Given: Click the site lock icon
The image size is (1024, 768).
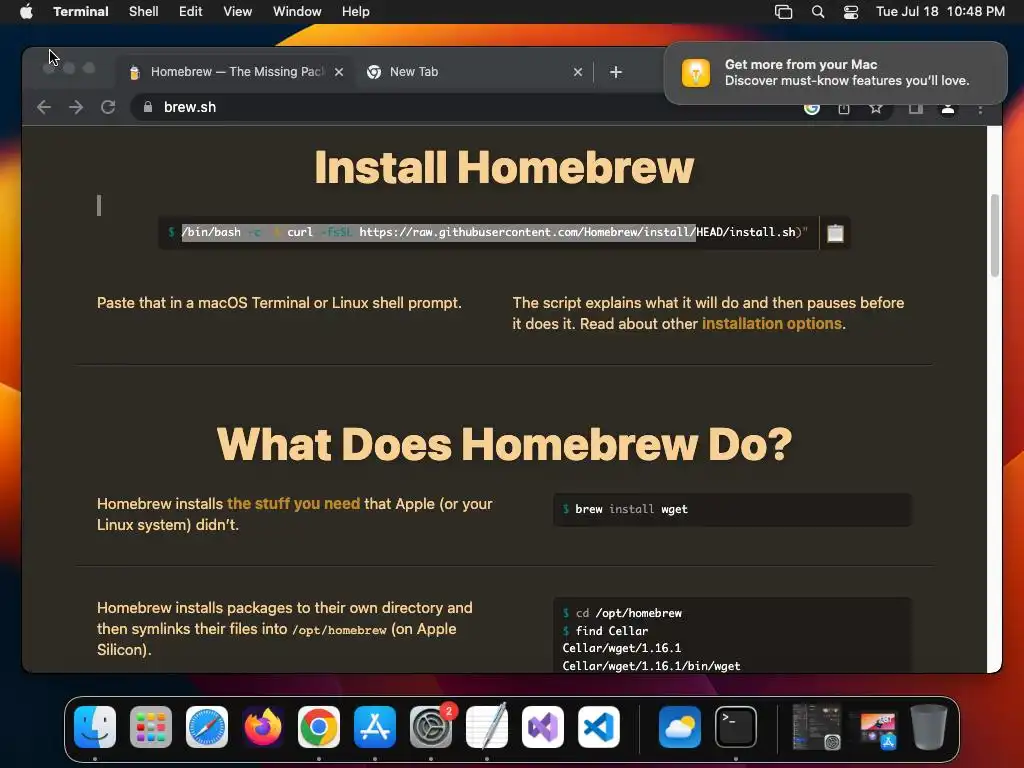Looking at the screenshot, I should coord(148,107).
